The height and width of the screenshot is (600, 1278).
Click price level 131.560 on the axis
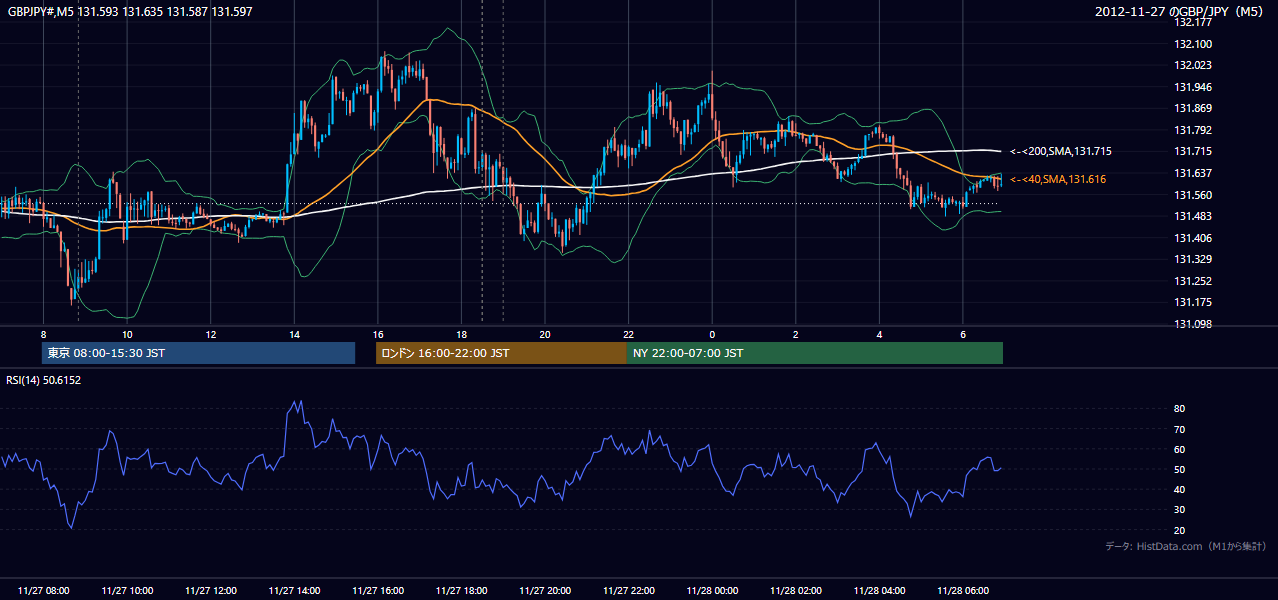point(1194,195)
